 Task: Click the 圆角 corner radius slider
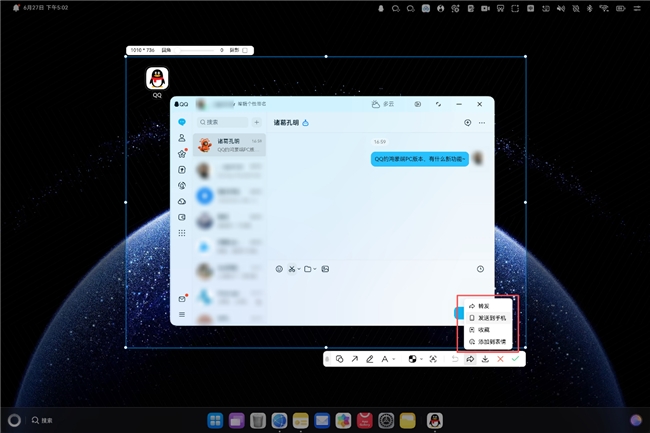click(x=195, y=50)
